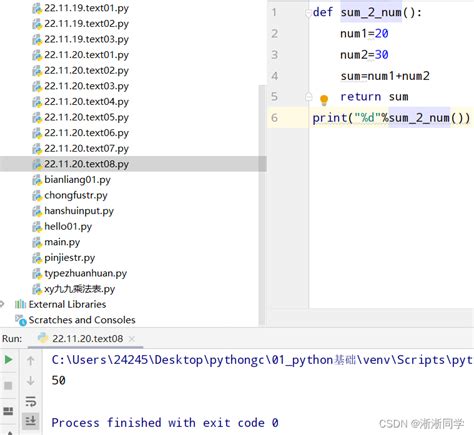Place cursor on num2=30 line
Image resolution: width=474 pixels, height=435 pixels.
click(364, 55)
